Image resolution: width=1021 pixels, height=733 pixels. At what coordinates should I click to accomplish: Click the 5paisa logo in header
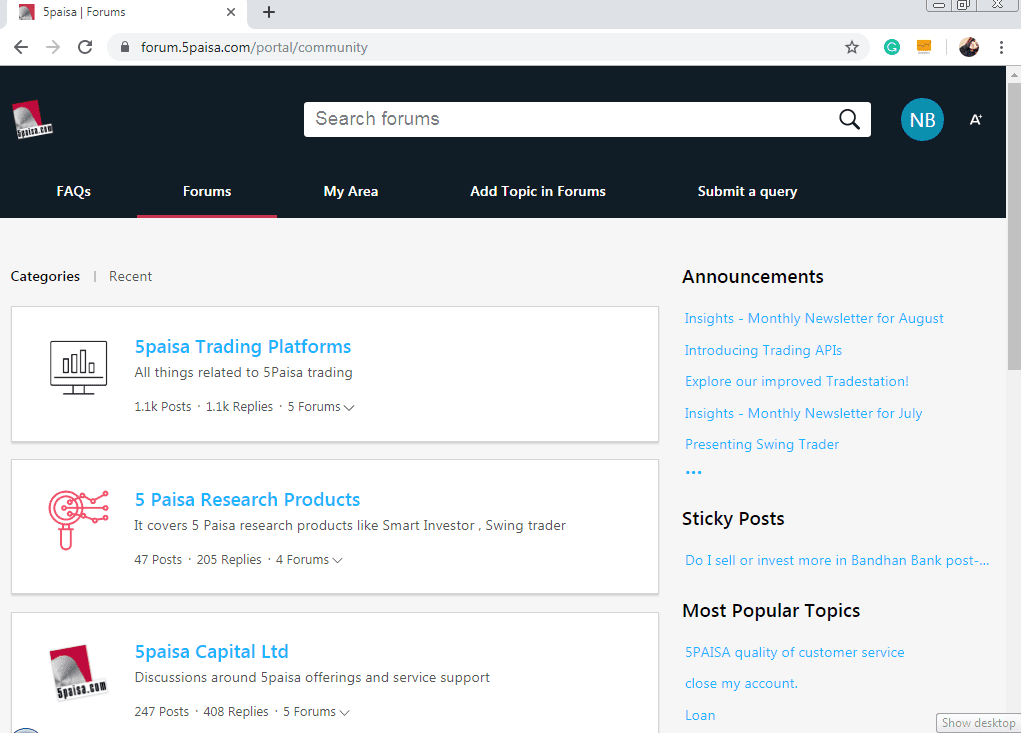33,120
